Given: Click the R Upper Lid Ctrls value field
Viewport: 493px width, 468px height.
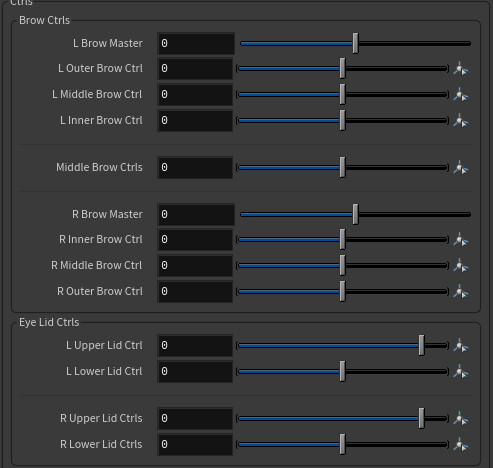Looking at the screenshot, I should [x=195, y=418].
